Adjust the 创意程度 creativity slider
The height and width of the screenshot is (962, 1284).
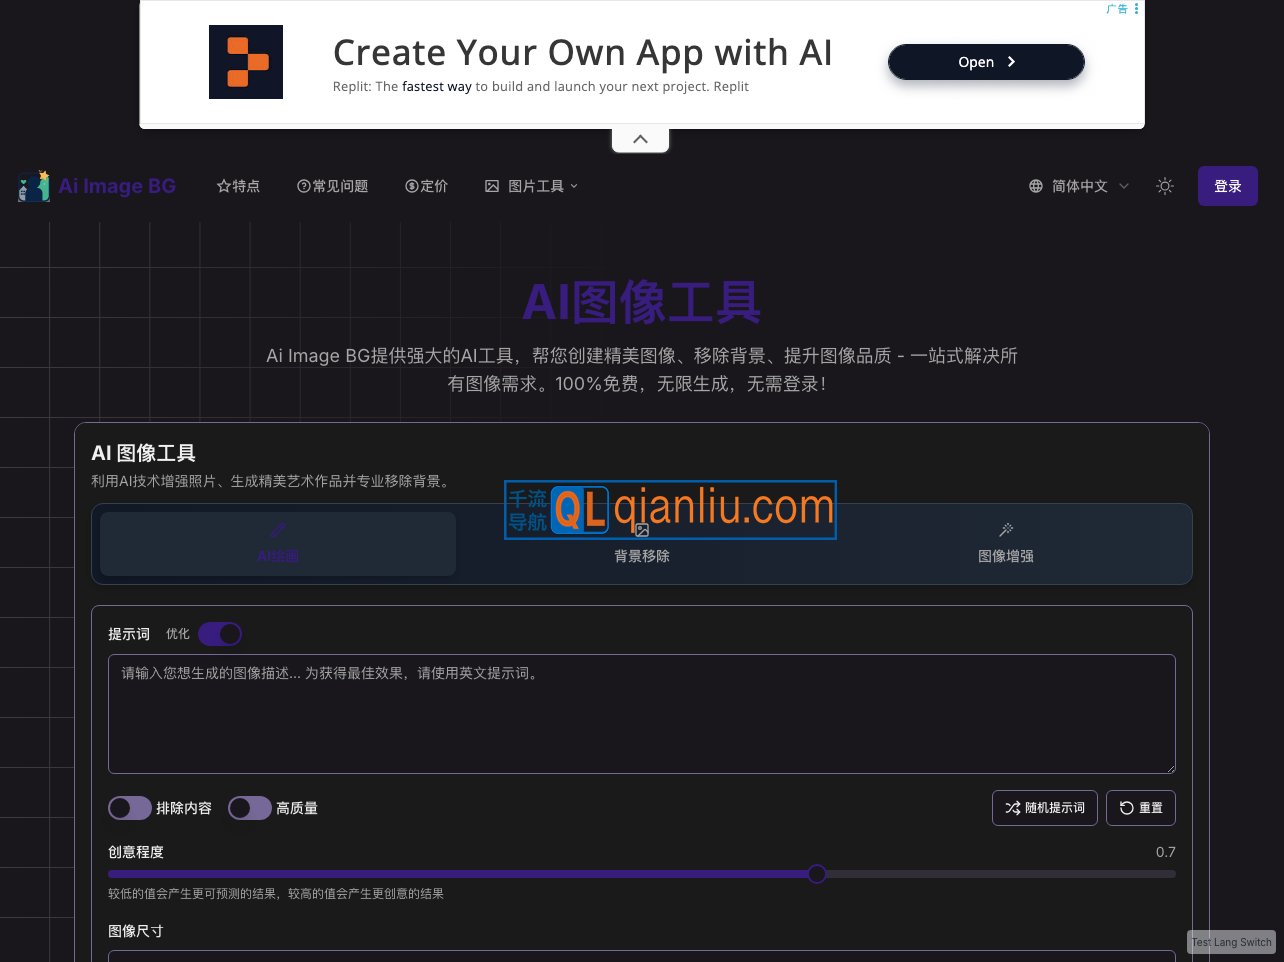(x=817, y=874)
